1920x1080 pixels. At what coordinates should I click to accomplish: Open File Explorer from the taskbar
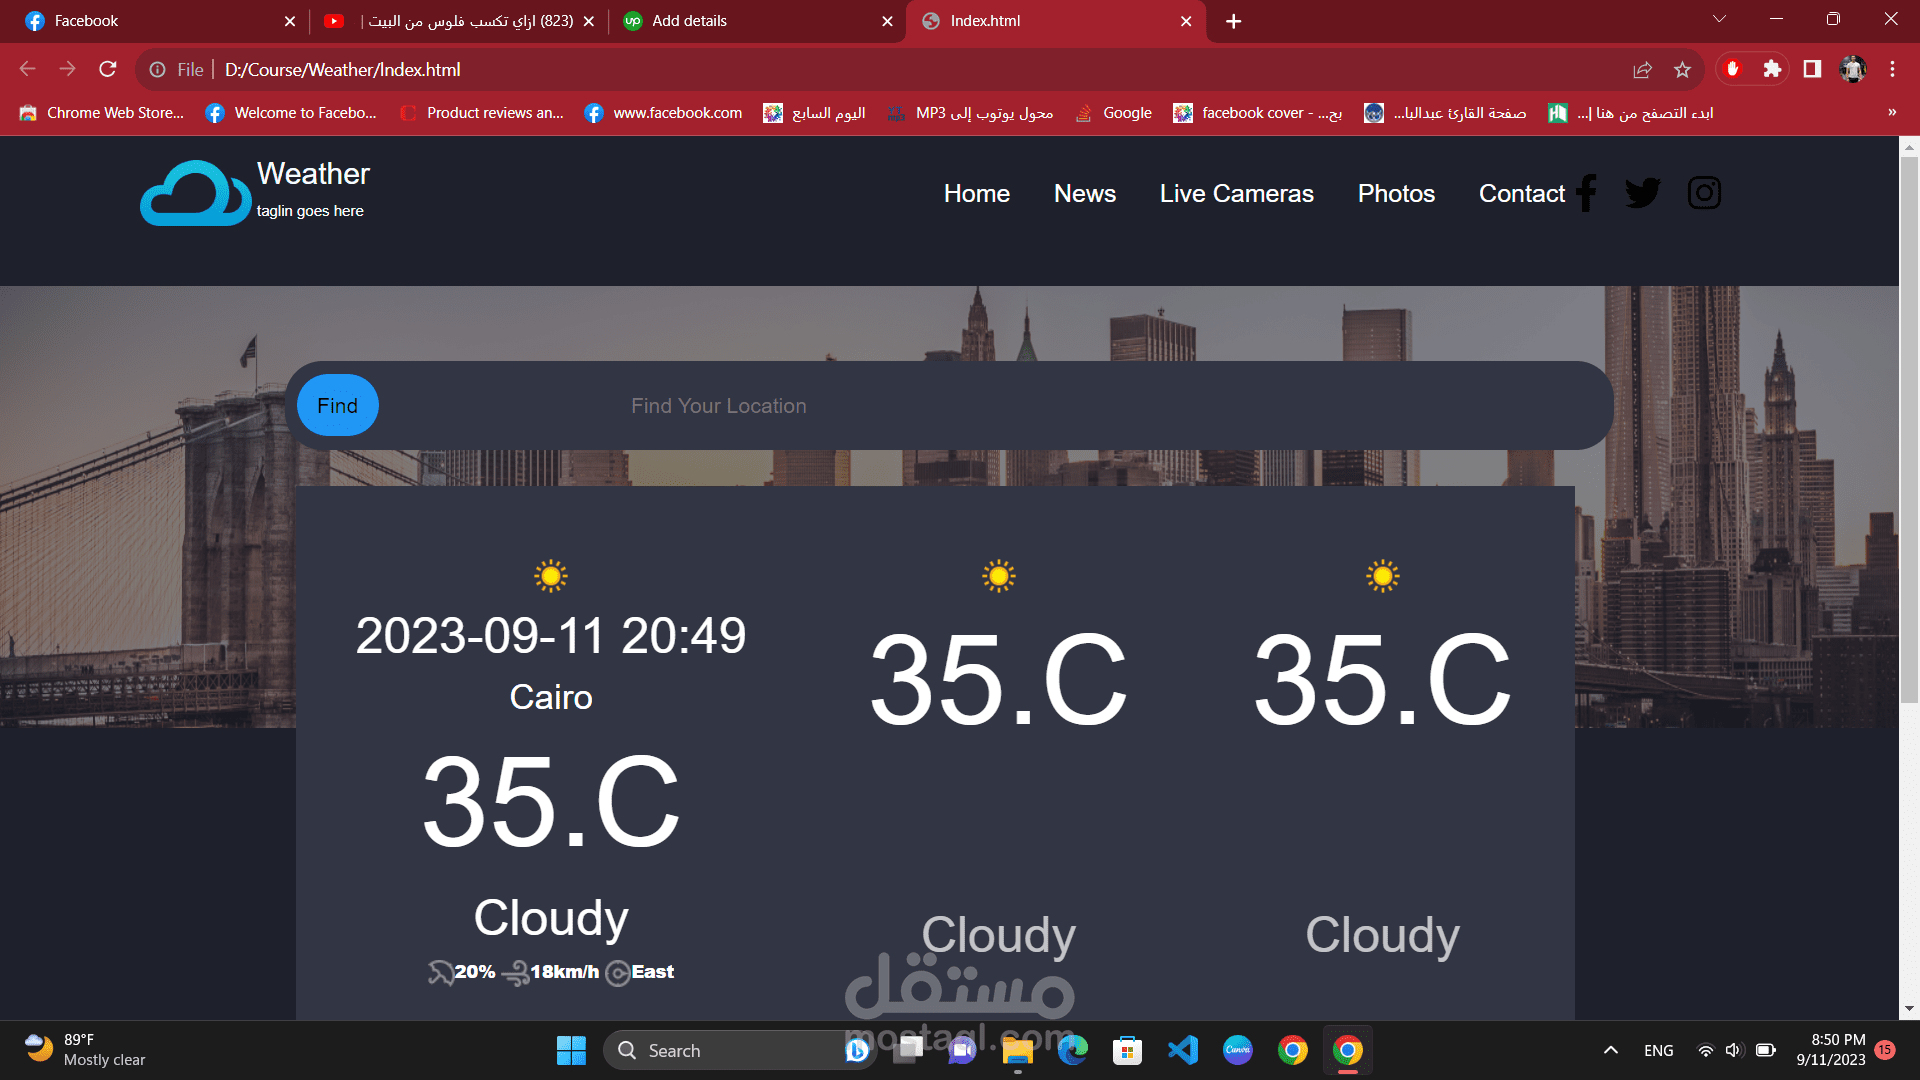(1018, 1050)
